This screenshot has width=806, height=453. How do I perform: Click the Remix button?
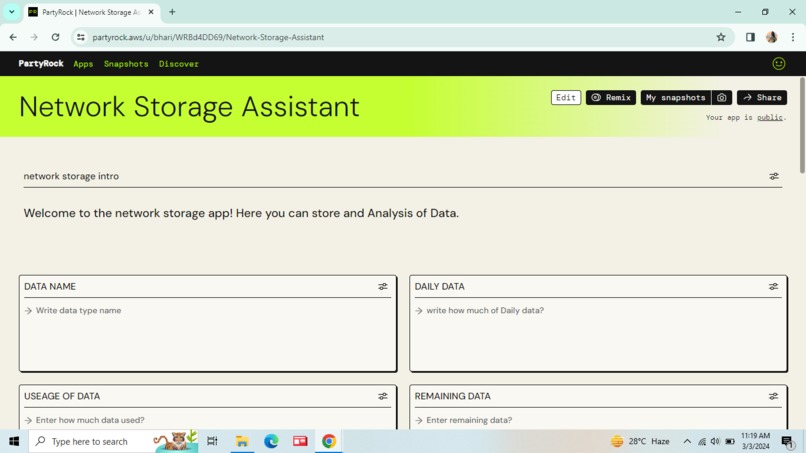[611, 98]
